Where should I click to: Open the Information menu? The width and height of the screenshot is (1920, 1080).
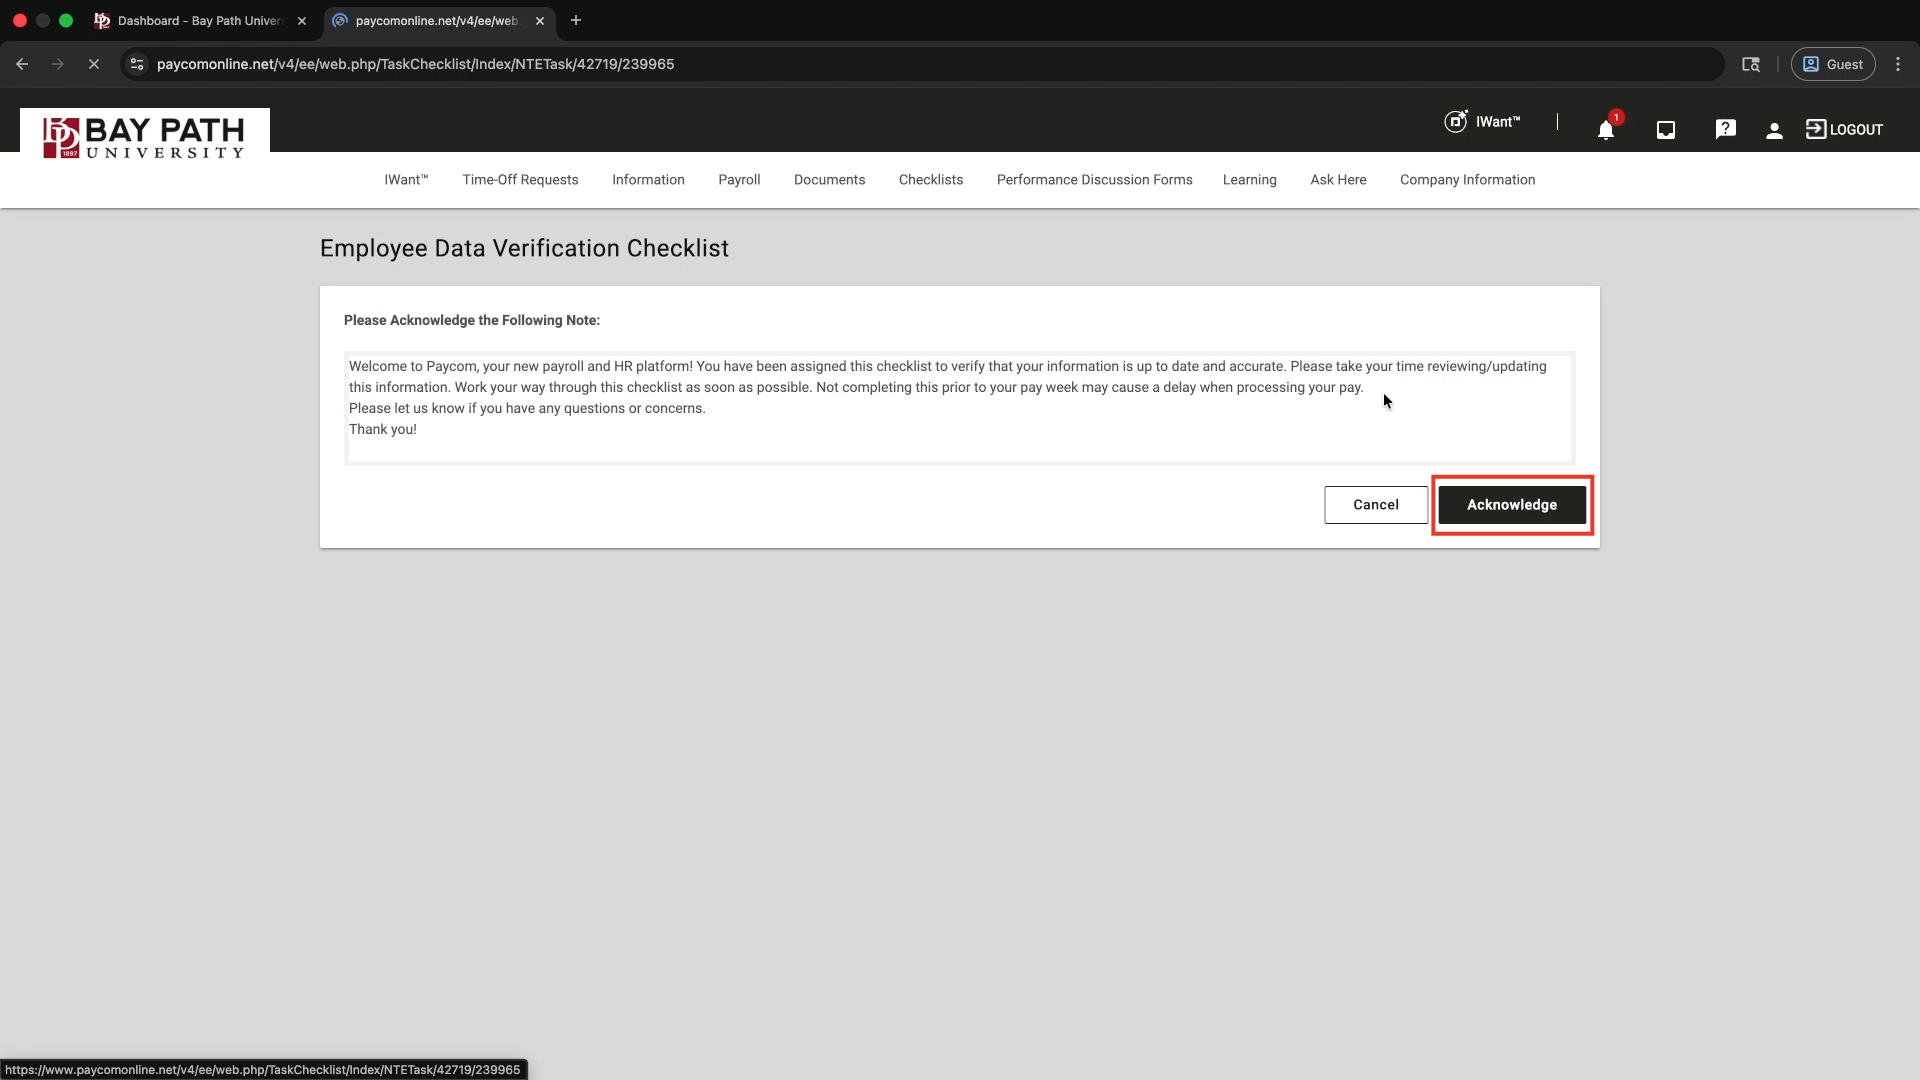coord(648,180)
